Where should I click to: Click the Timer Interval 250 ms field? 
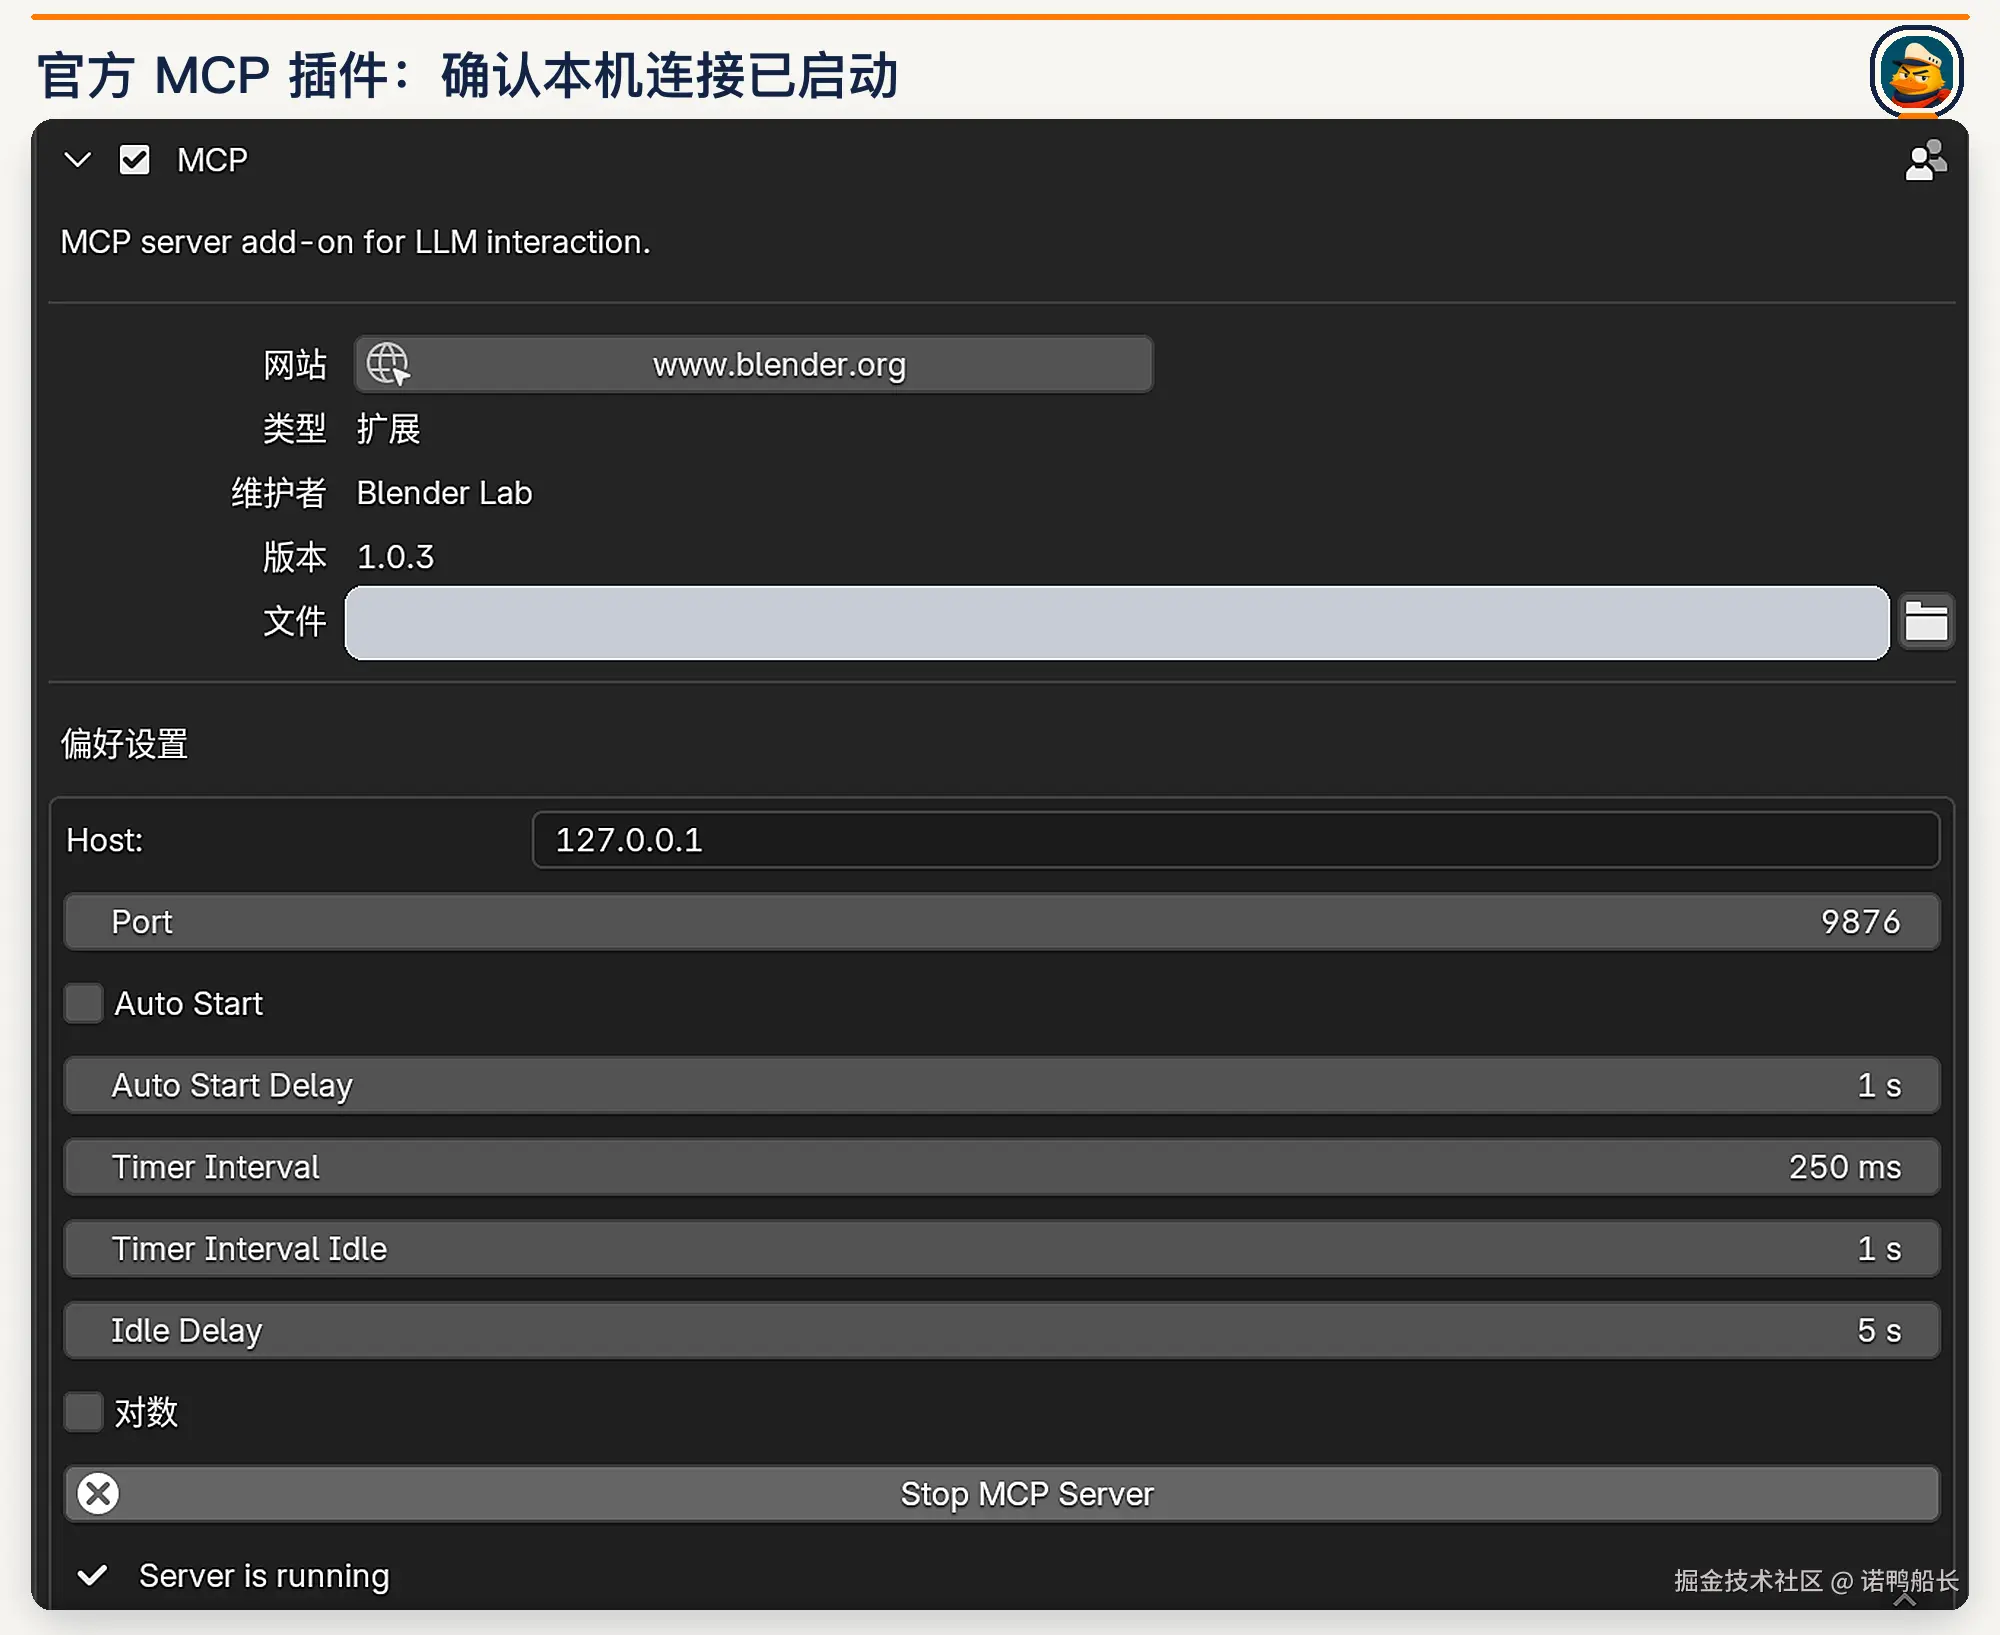(1002, 1167)
